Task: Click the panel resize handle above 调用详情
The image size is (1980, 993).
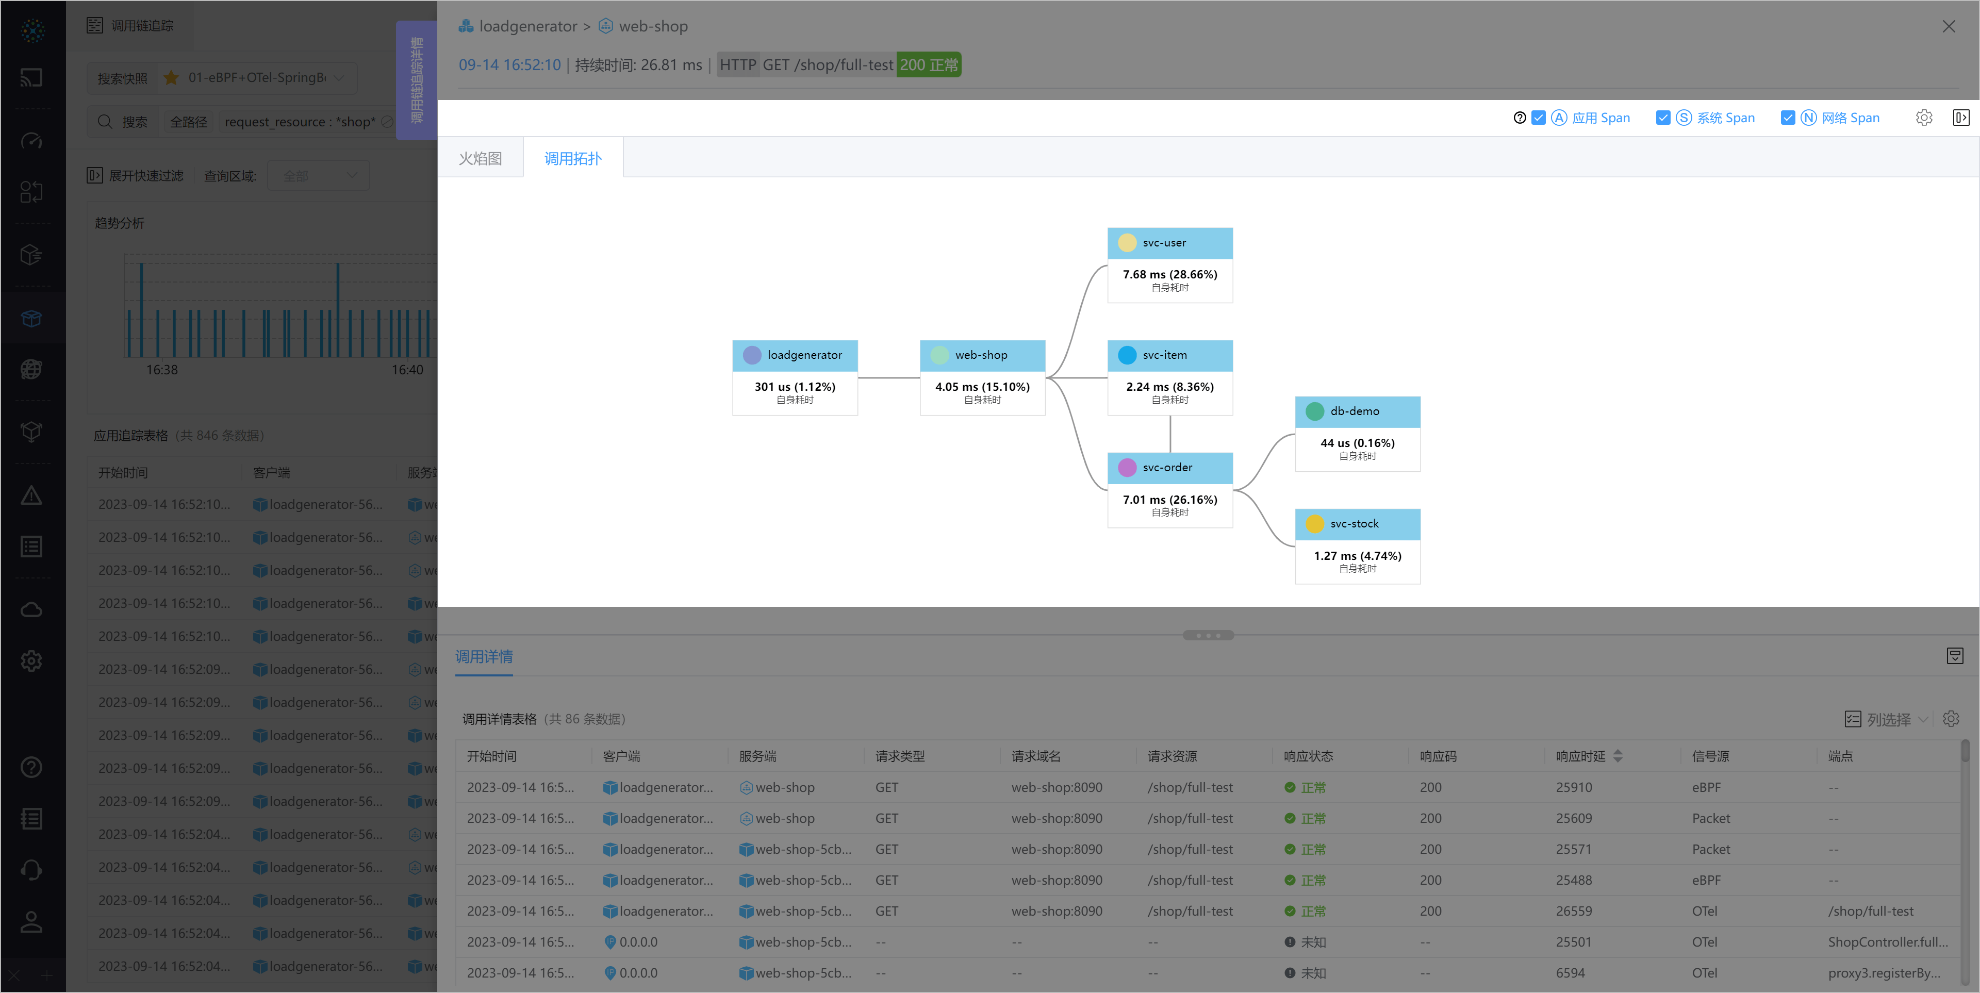Action: click(1208, 635)
